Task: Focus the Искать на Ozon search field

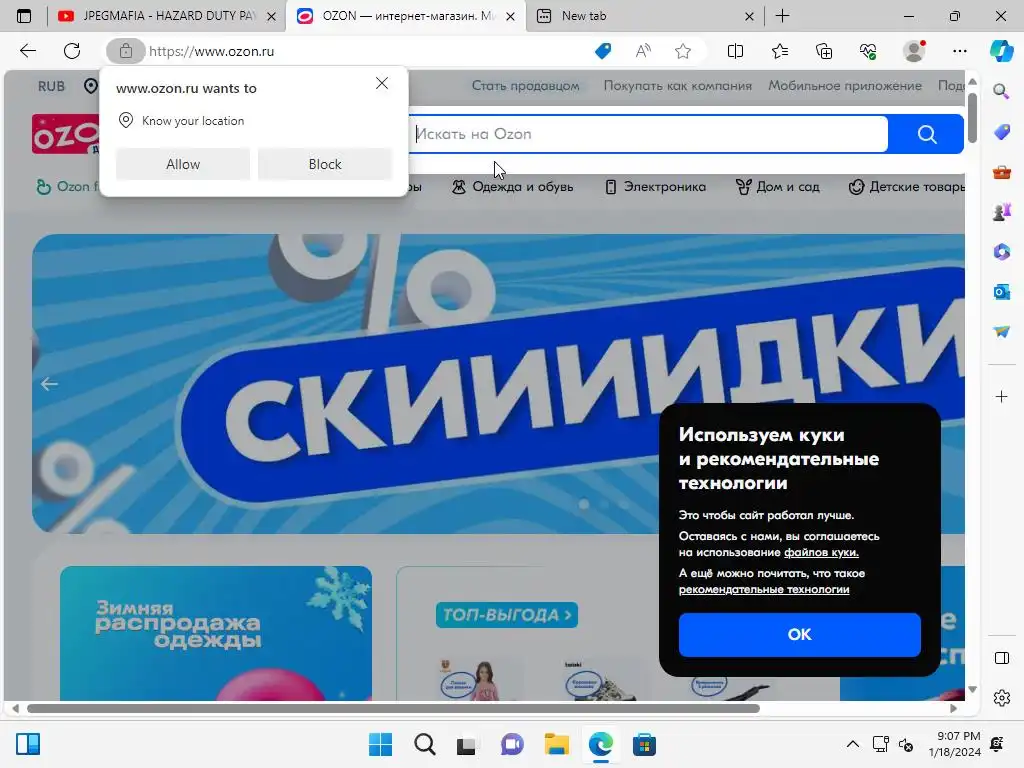Action: click(x=650, y=134)
